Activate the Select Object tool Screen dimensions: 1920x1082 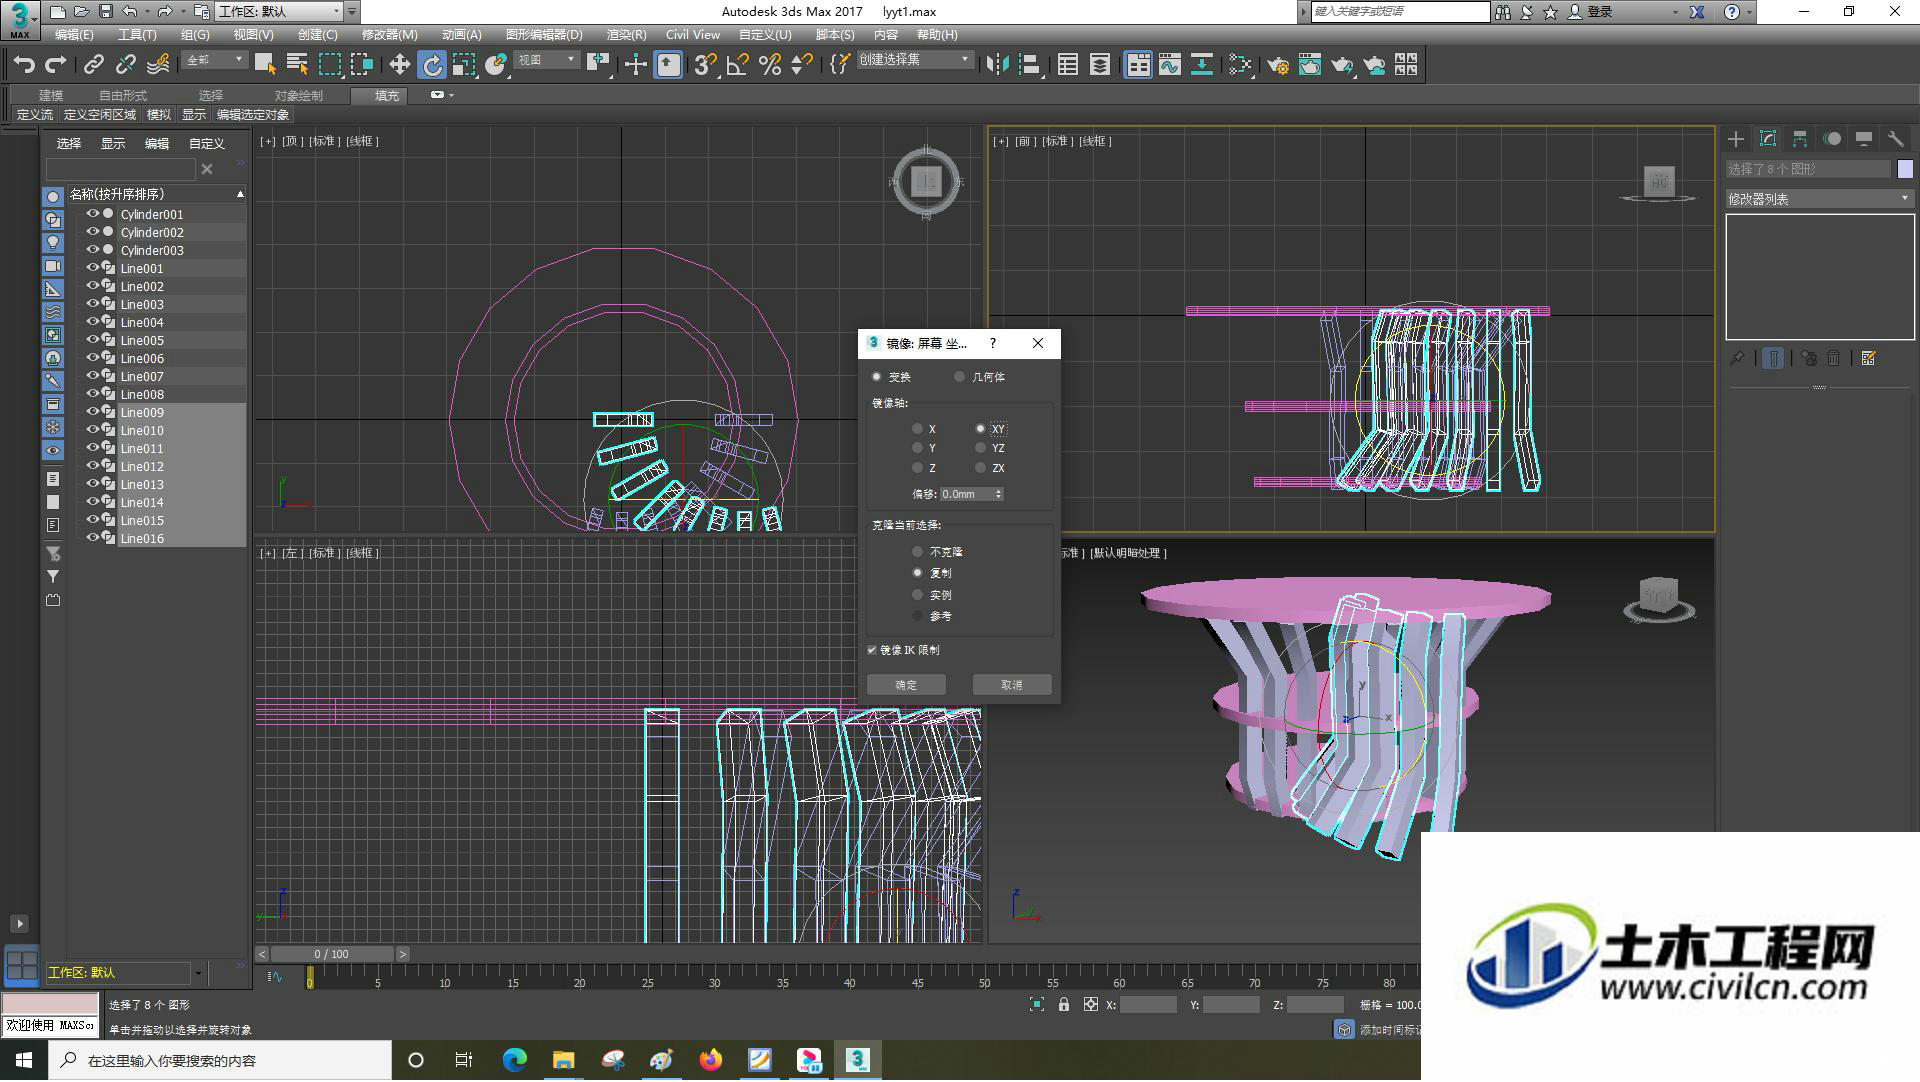265,65
